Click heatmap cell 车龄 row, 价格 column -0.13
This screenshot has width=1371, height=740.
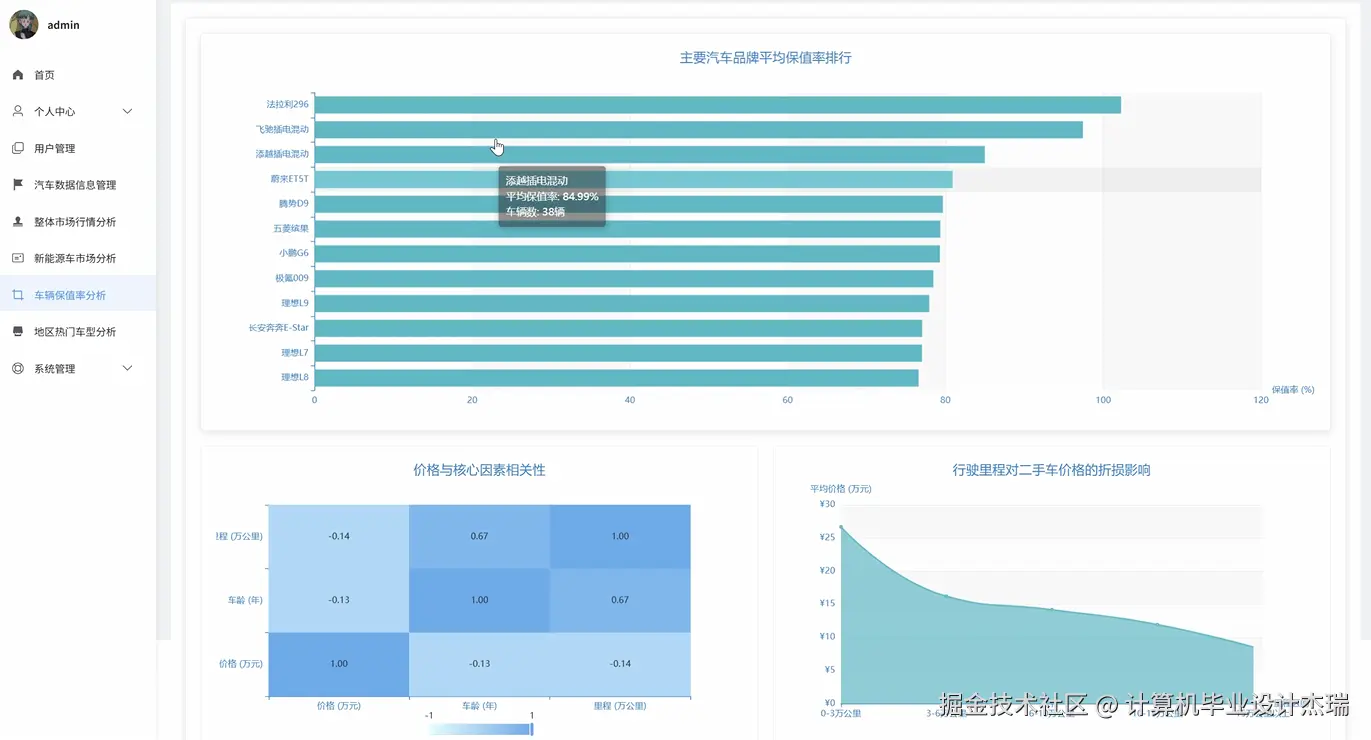point(338,600)
